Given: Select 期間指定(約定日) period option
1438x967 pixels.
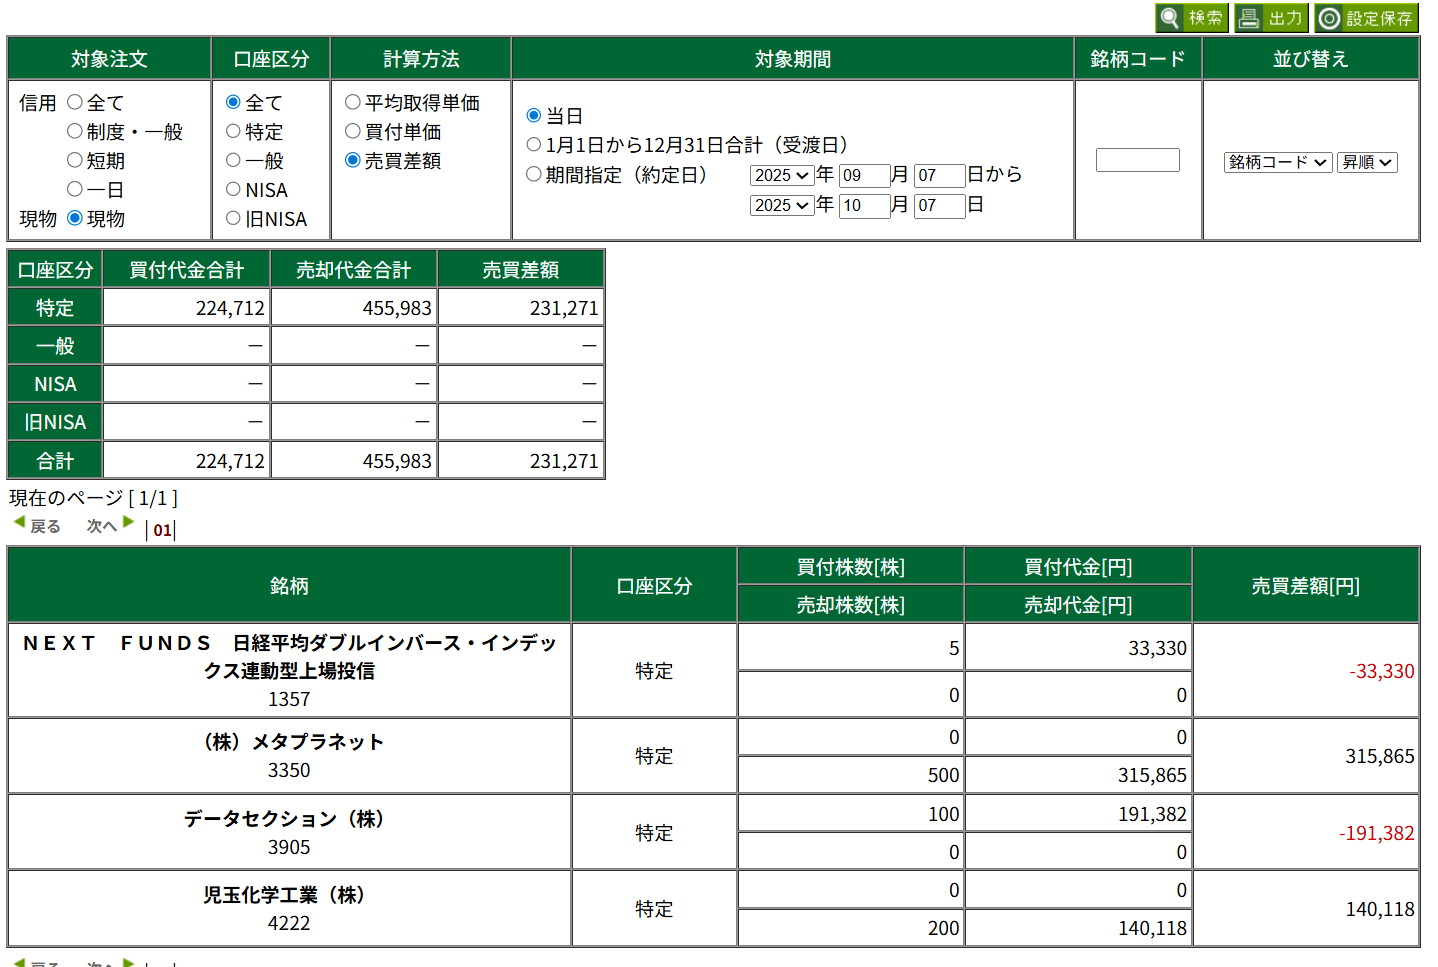Looking at the screenshot, I should [x=534, y=174].
